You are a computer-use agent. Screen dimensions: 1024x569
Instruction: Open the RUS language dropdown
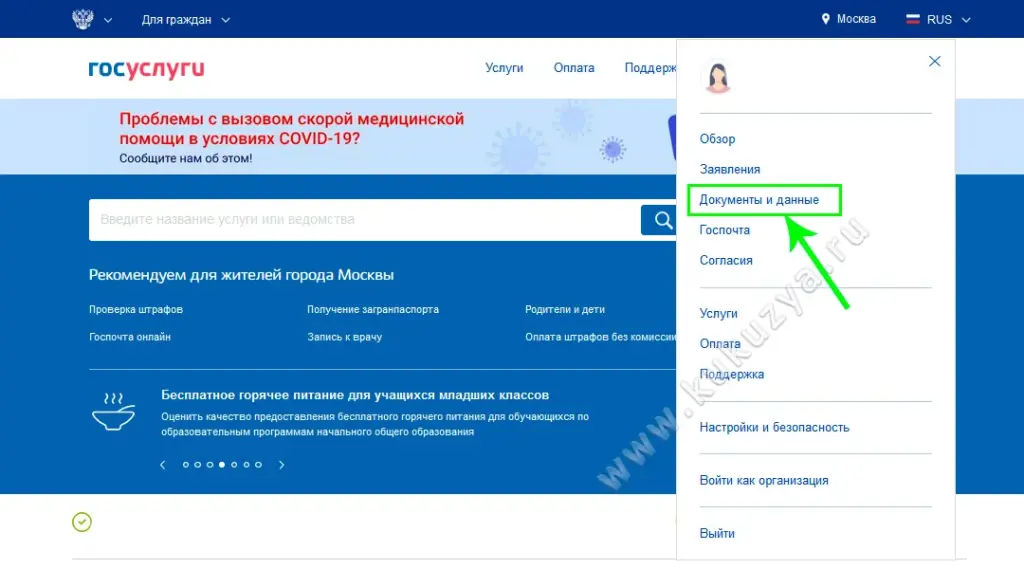tap(938, 19)
